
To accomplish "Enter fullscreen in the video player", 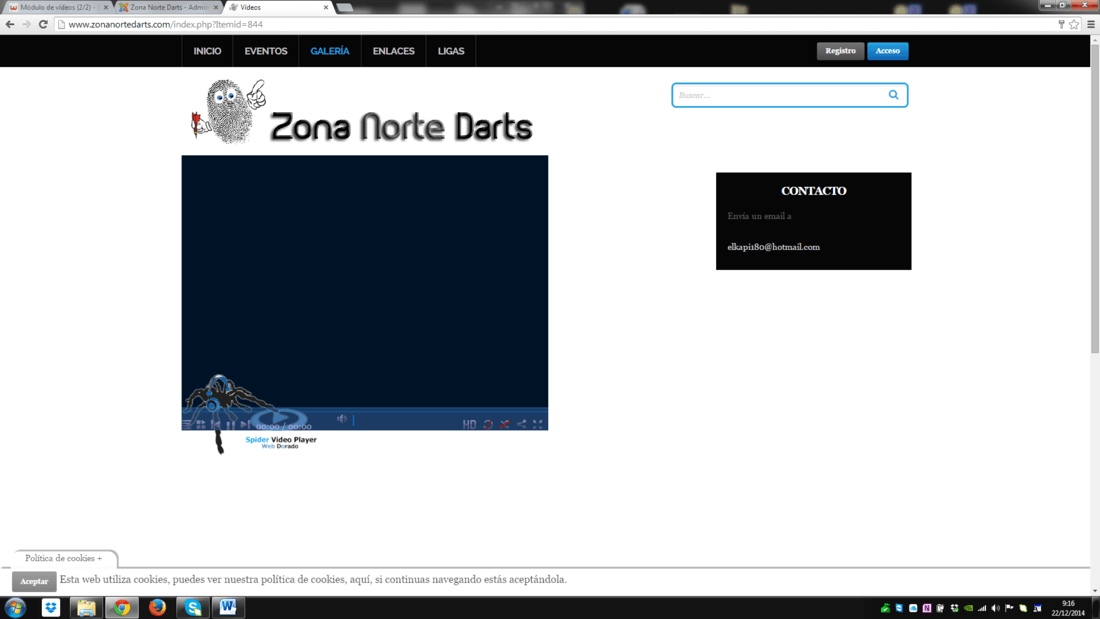I will 537,424.
